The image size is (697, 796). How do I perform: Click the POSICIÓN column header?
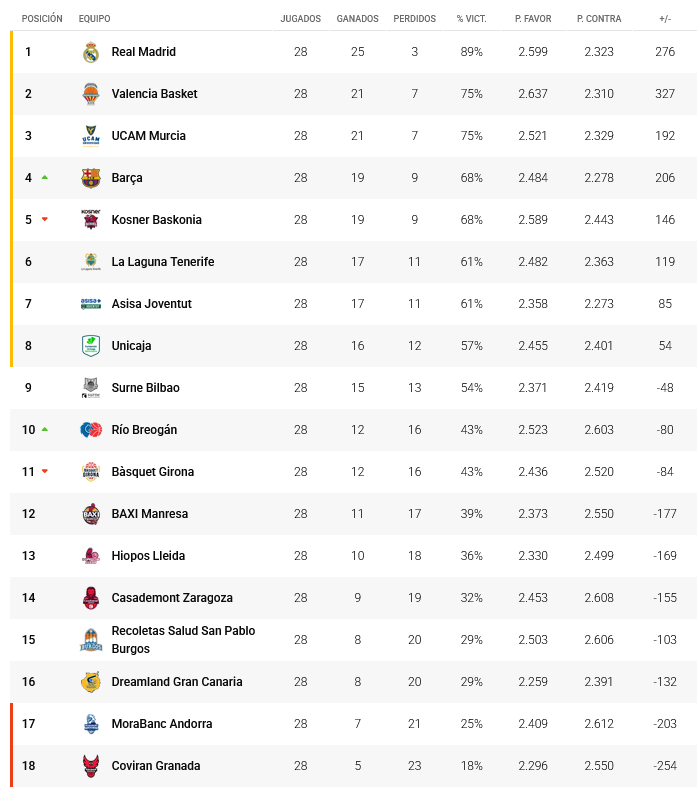pyautogui.click(x=42, y=19)
